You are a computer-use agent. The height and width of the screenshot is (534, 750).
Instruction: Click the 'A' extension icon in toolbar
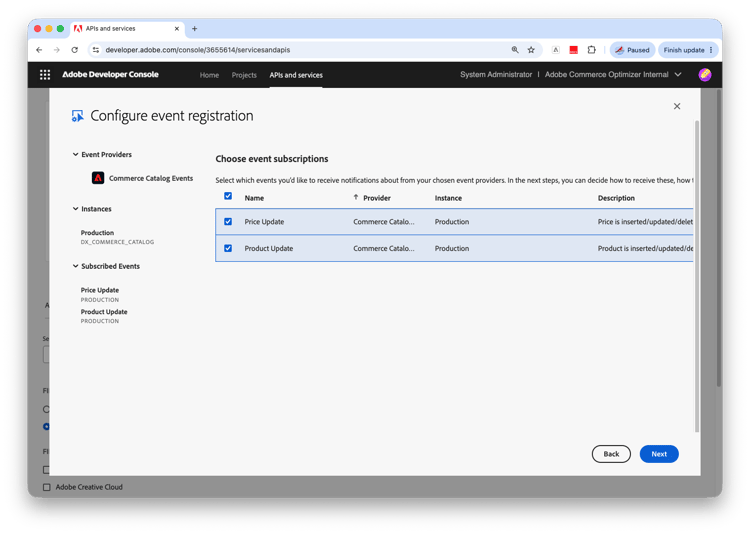[x=555, y=50]
